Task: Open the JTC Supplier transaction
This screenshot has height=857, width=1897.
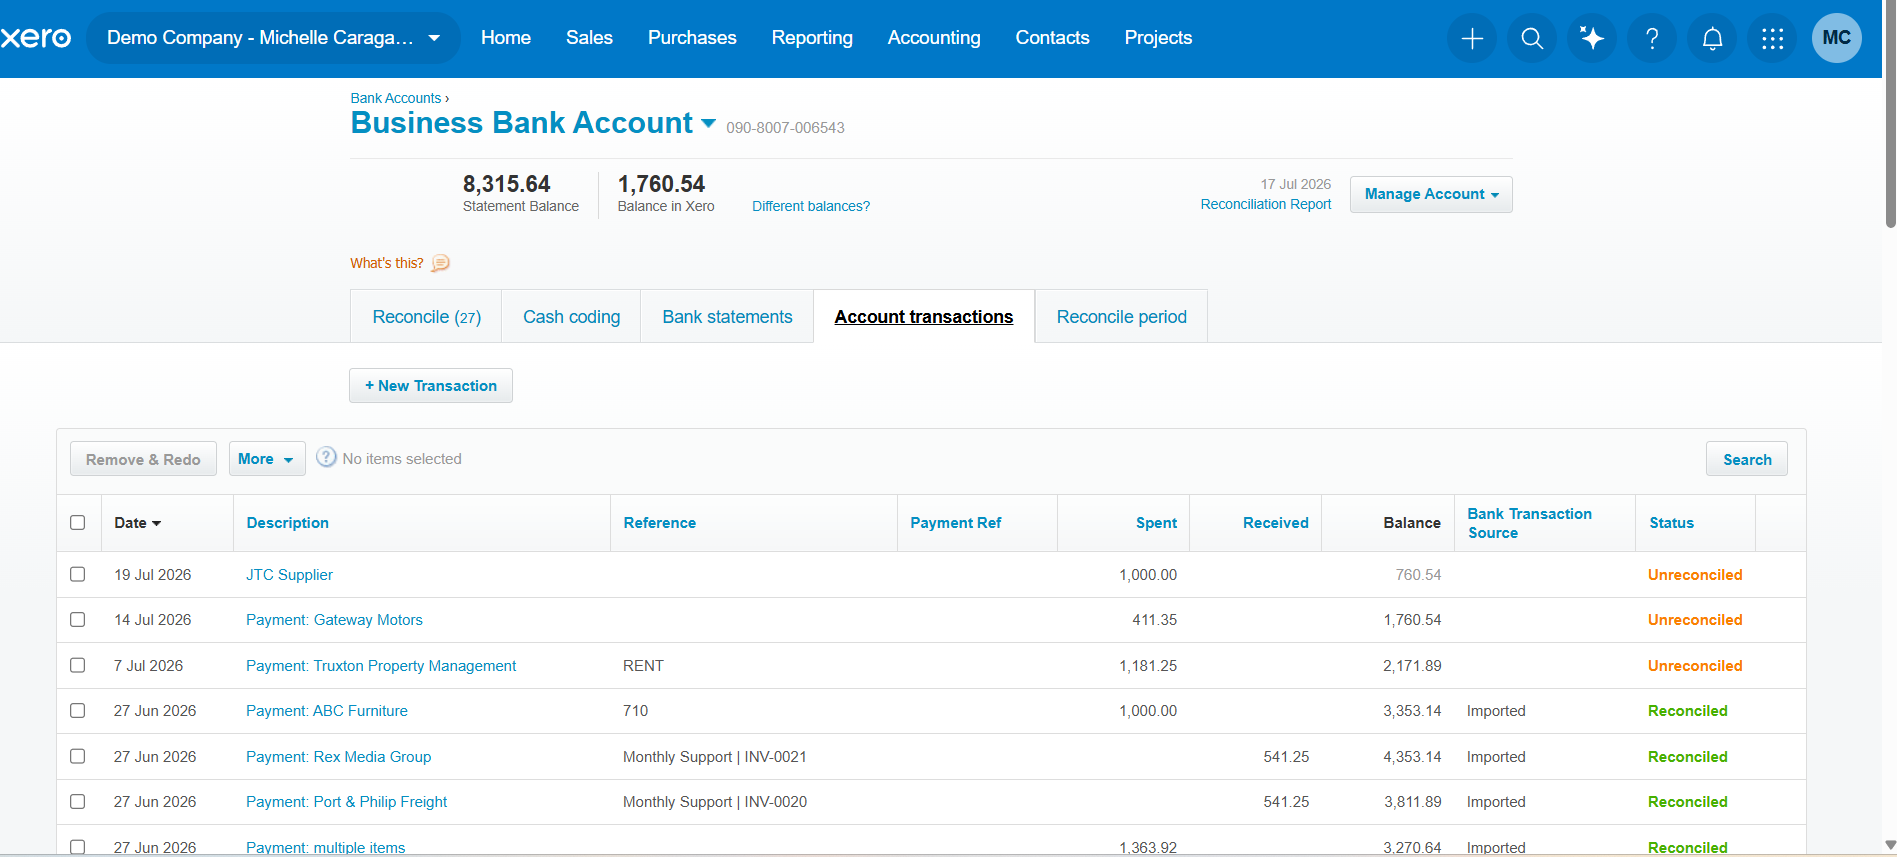Action: [x=290, y=575]
